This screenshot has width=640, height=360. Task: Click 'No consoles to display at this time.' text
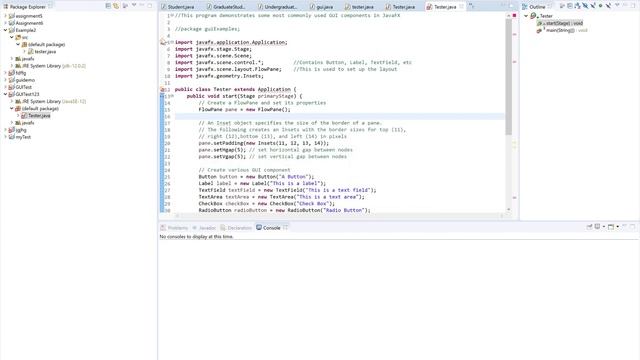coord(196,237)
